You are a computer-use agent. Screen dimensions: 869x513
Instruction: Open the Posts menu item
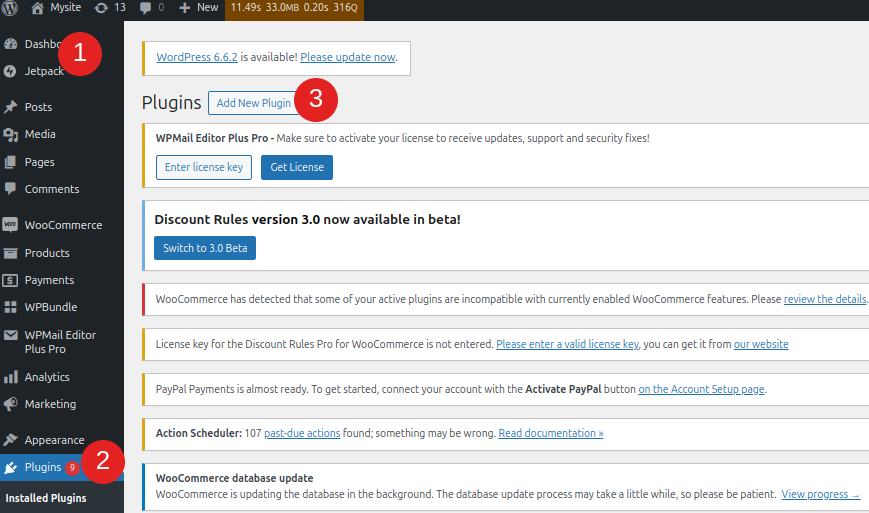38,107
